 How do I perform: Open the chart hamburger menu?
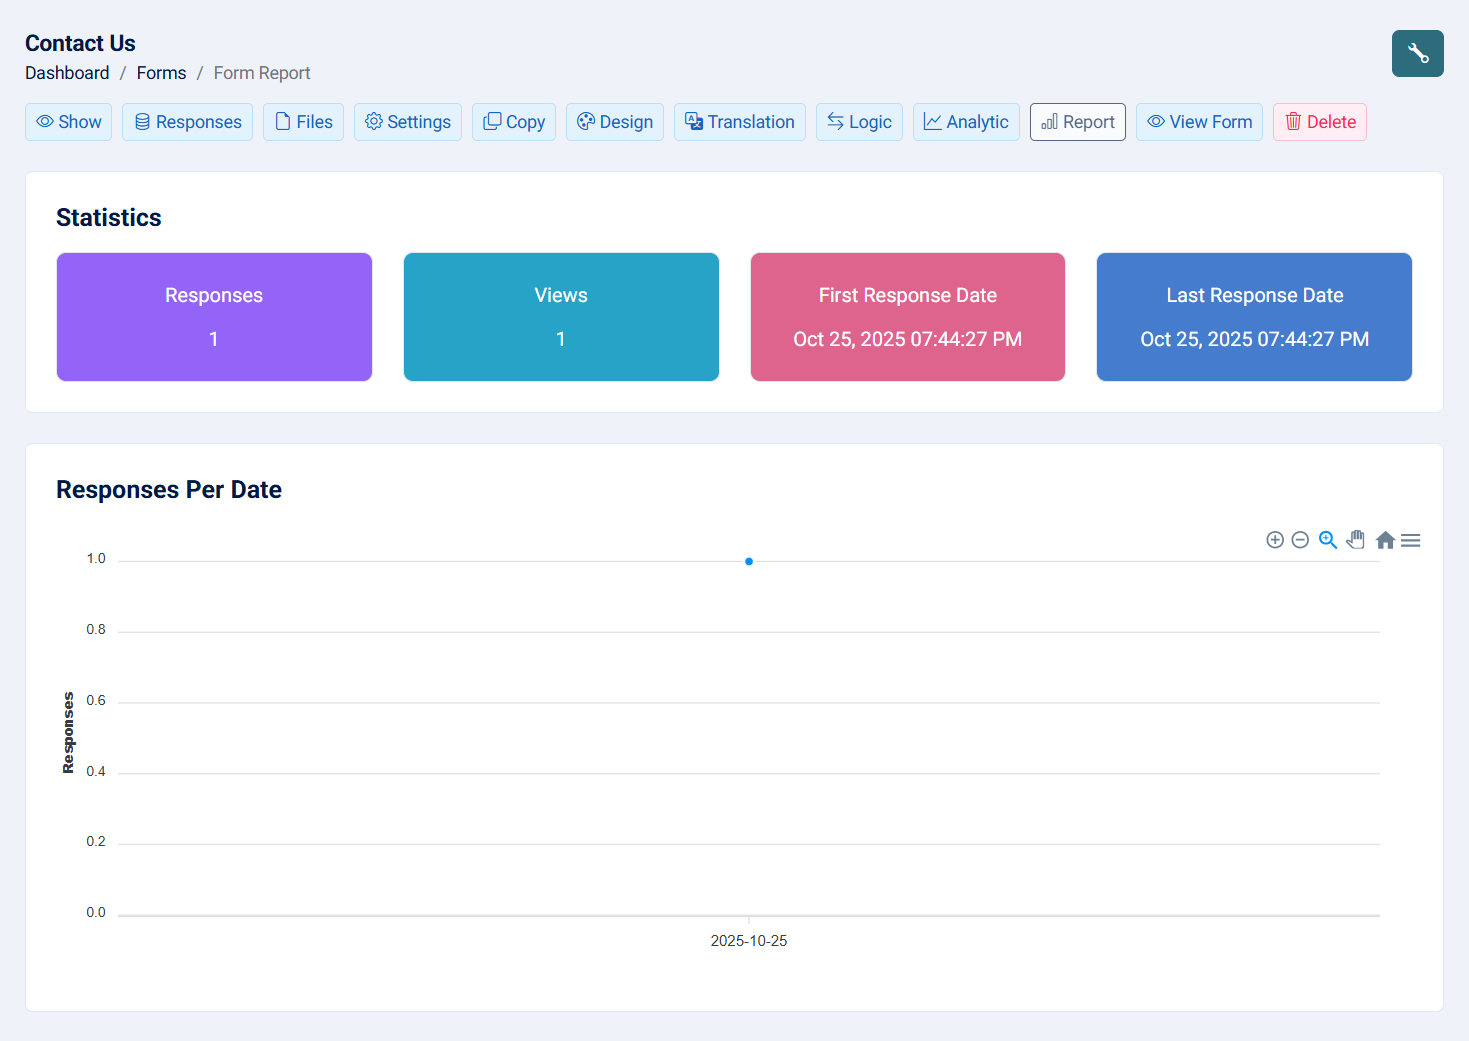1411,540
